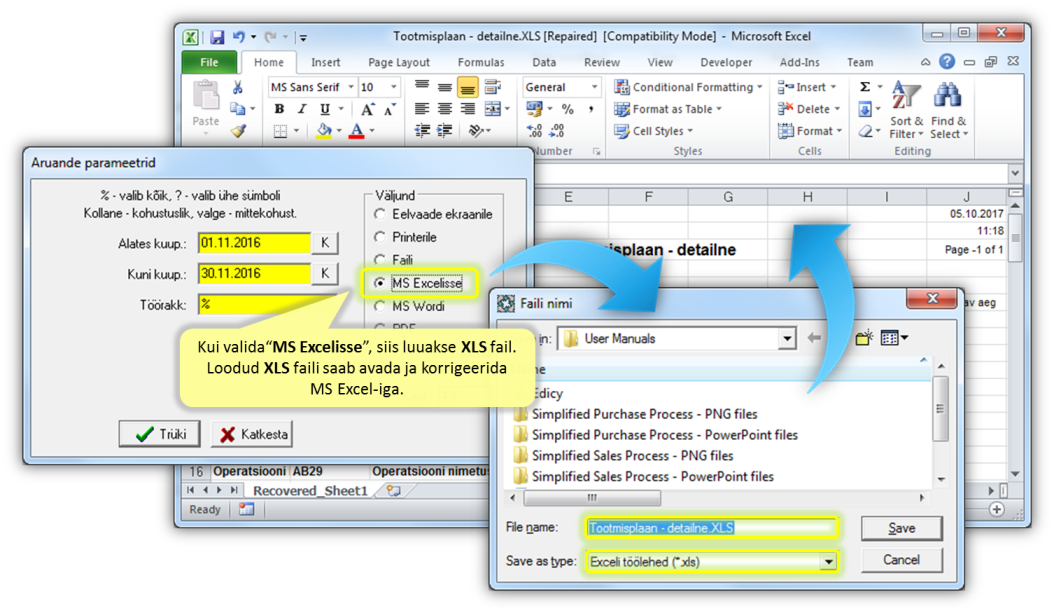
Task: Click the Katkesta button
Action: (x=253, y=434)
